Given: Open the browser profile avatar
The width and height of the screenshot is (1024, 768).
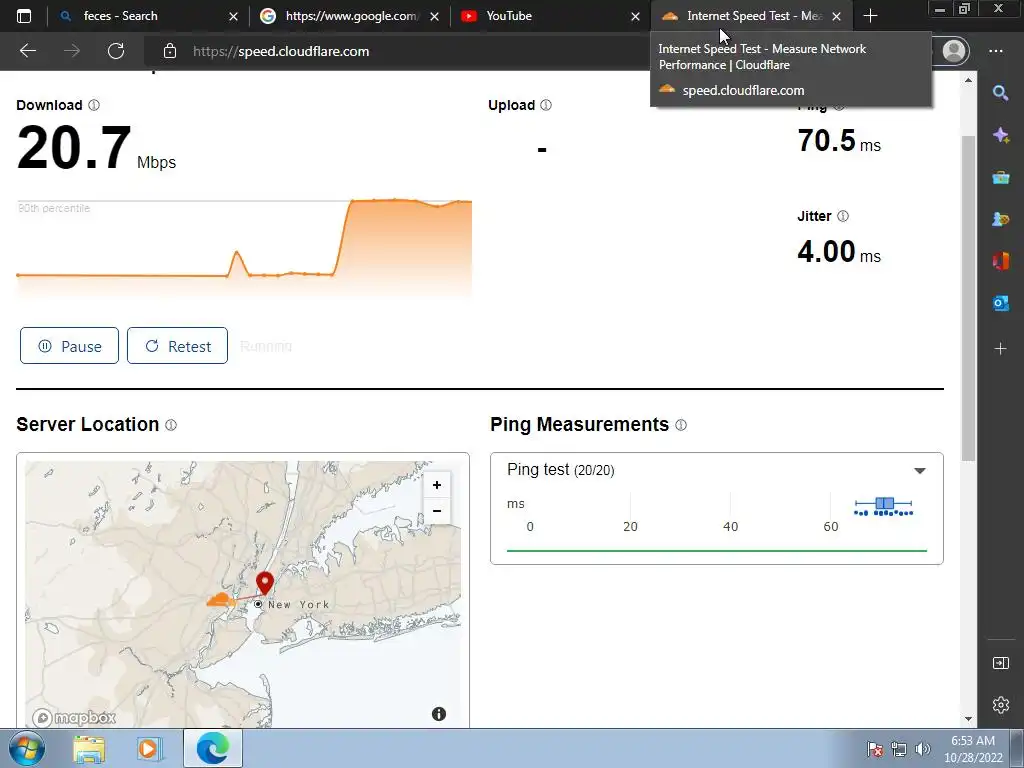Looking at the screenshot, I should point(954,51).
